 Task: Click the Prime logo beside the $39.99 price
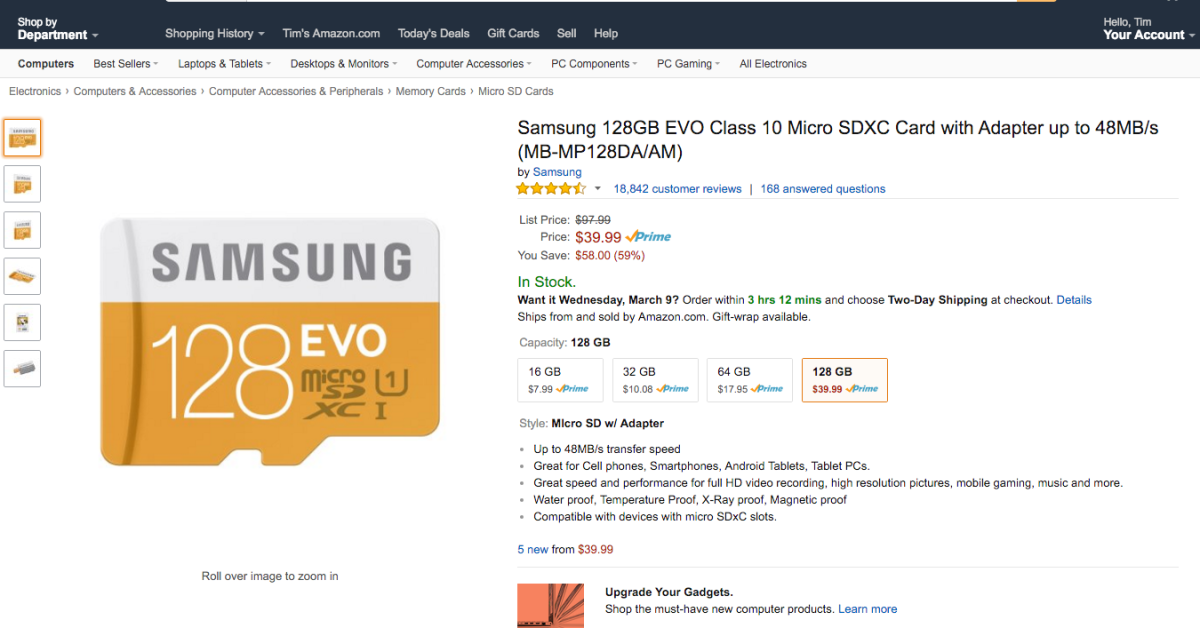(x=648, y=237)
